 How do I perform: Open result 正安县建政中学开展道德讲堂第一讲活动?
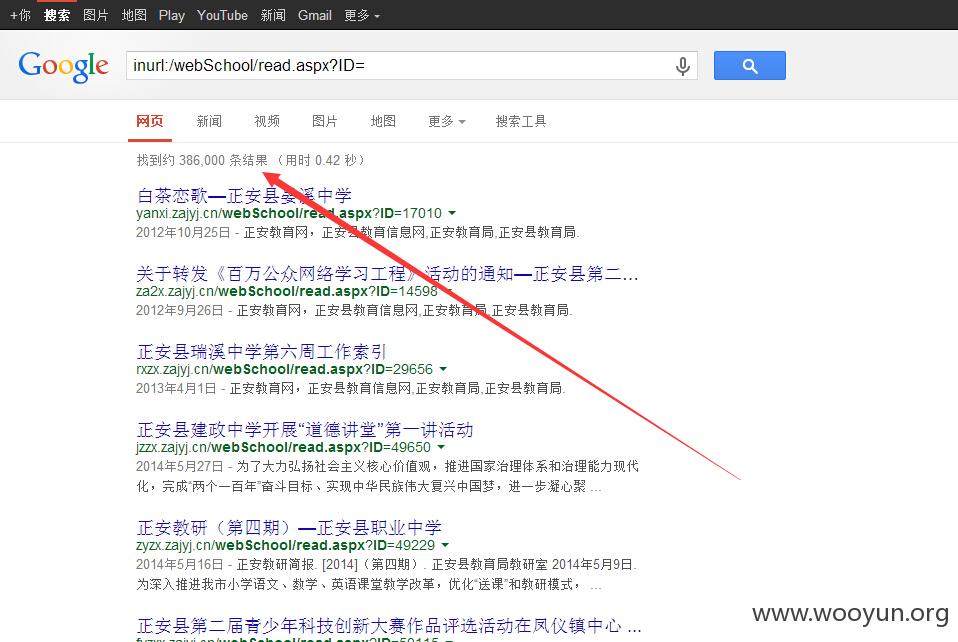click(x=305, y=429)
